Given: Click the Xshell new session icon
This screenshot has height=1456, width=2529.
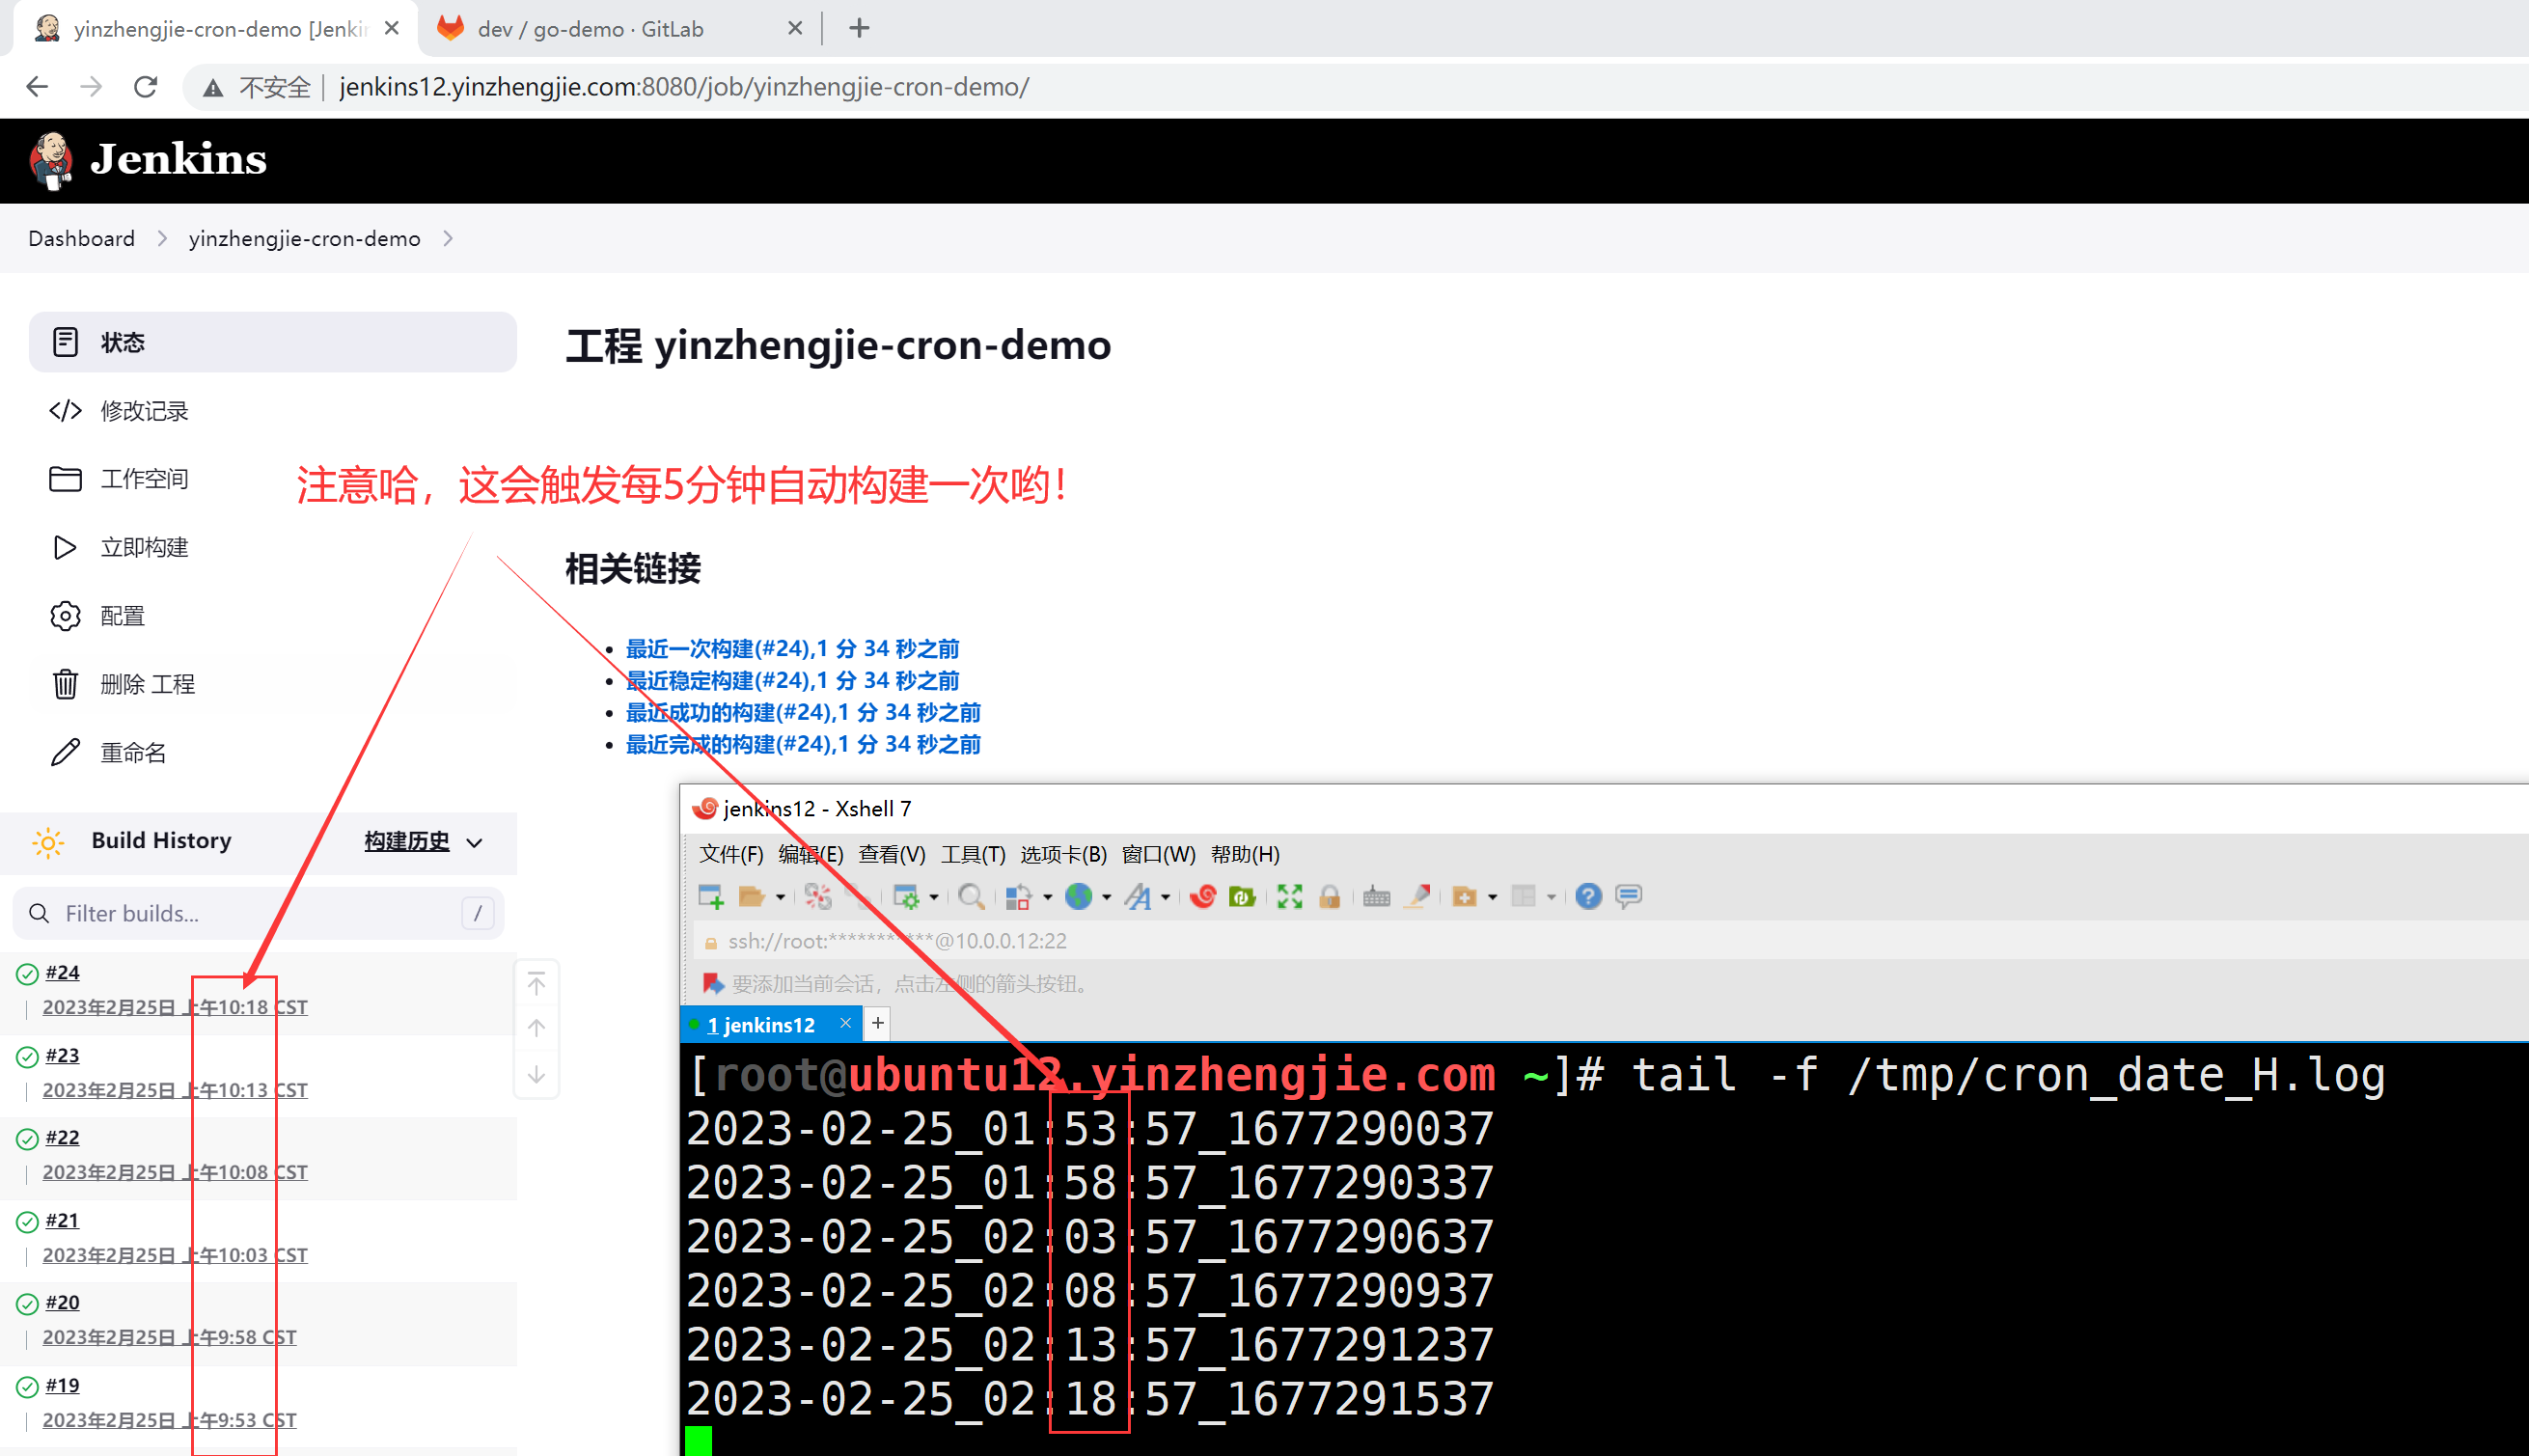Looking at the screenshot, I should 710,896.
